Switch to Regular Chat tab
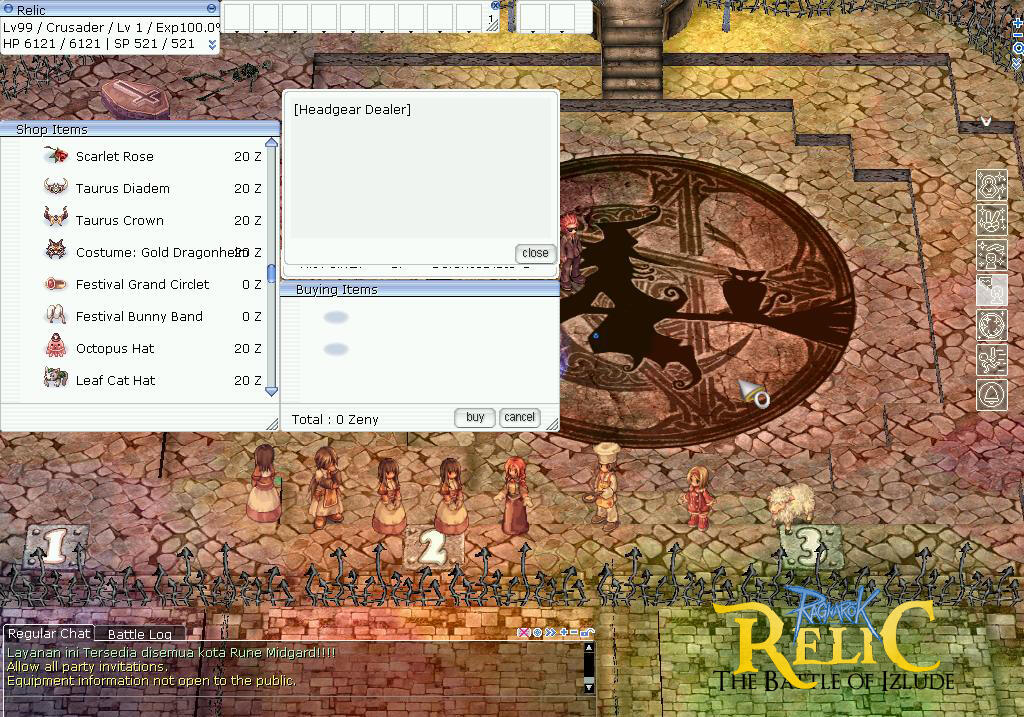 click(49, 633)
